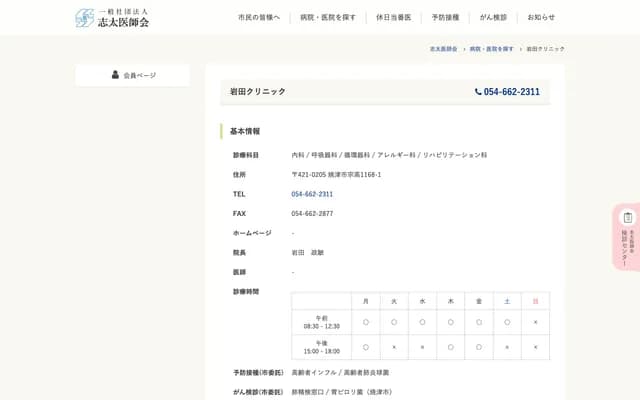Select 高齢者インフル / 高齢者肺炎球菌 text

pyautogui.click(x=340, y=373)
